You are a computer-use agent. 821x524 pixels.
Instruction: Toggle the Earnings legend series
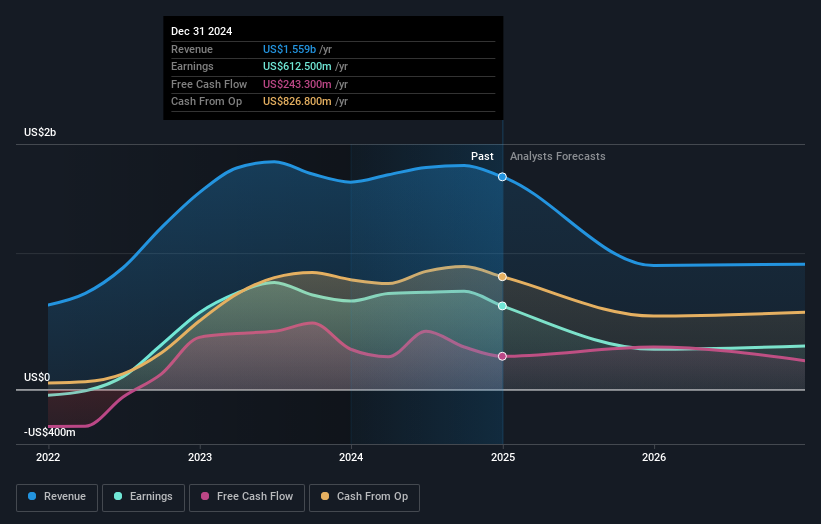tap(143, 497)
